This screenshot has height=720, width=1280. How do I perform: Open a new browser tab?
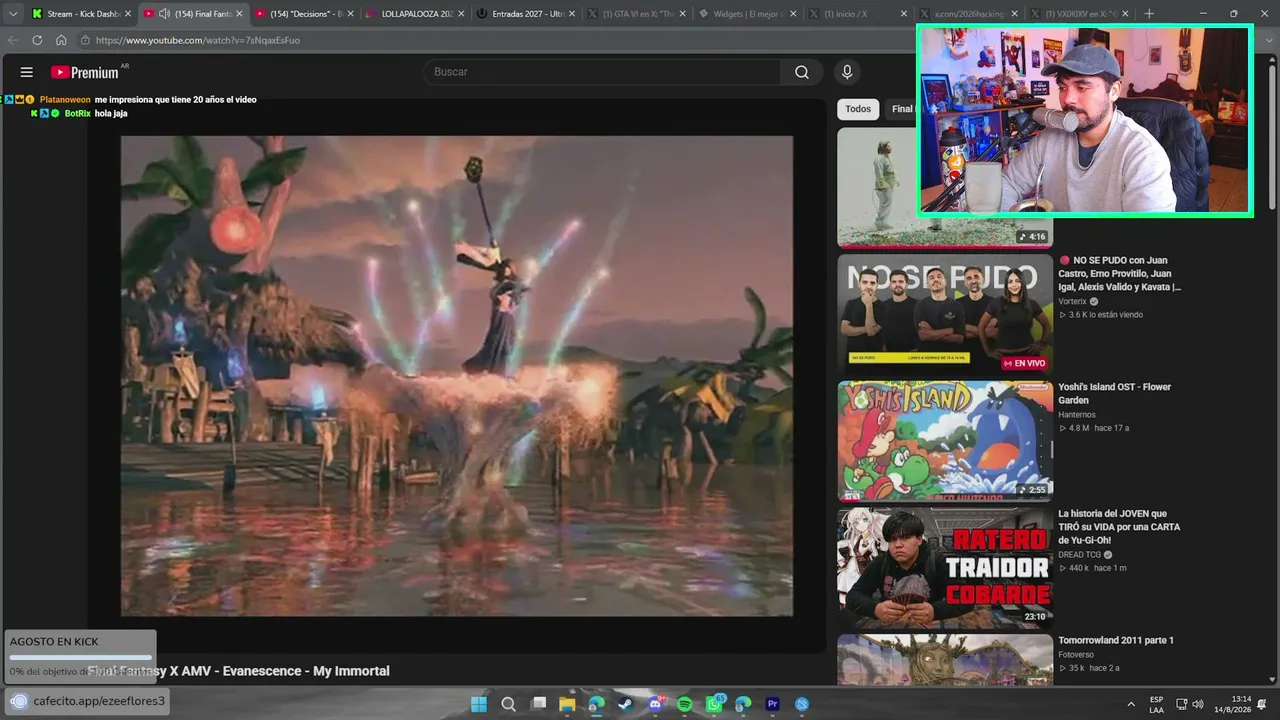click(x=1149, y=14)
